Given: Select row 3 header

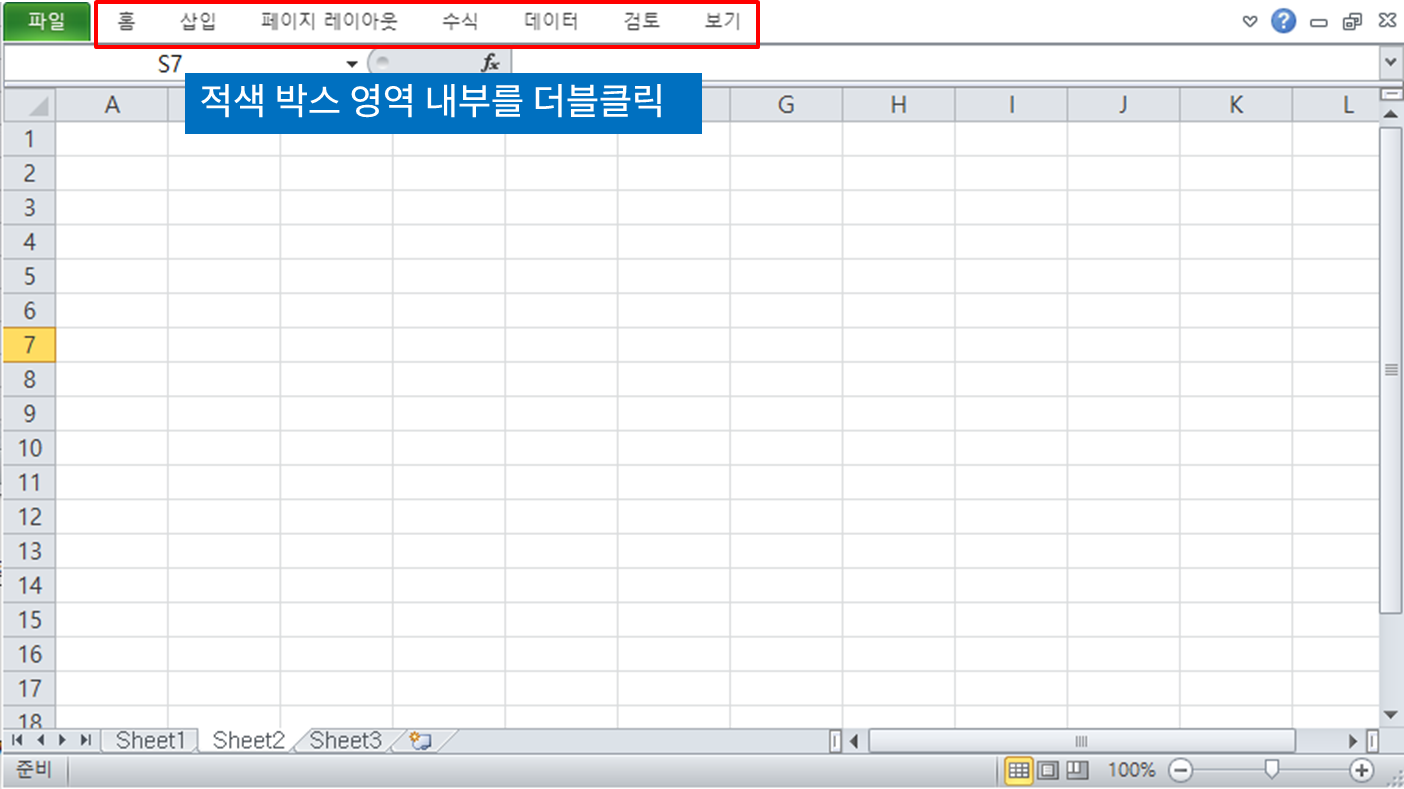Looking at the screenshot, I should click(x=30, y=208).
